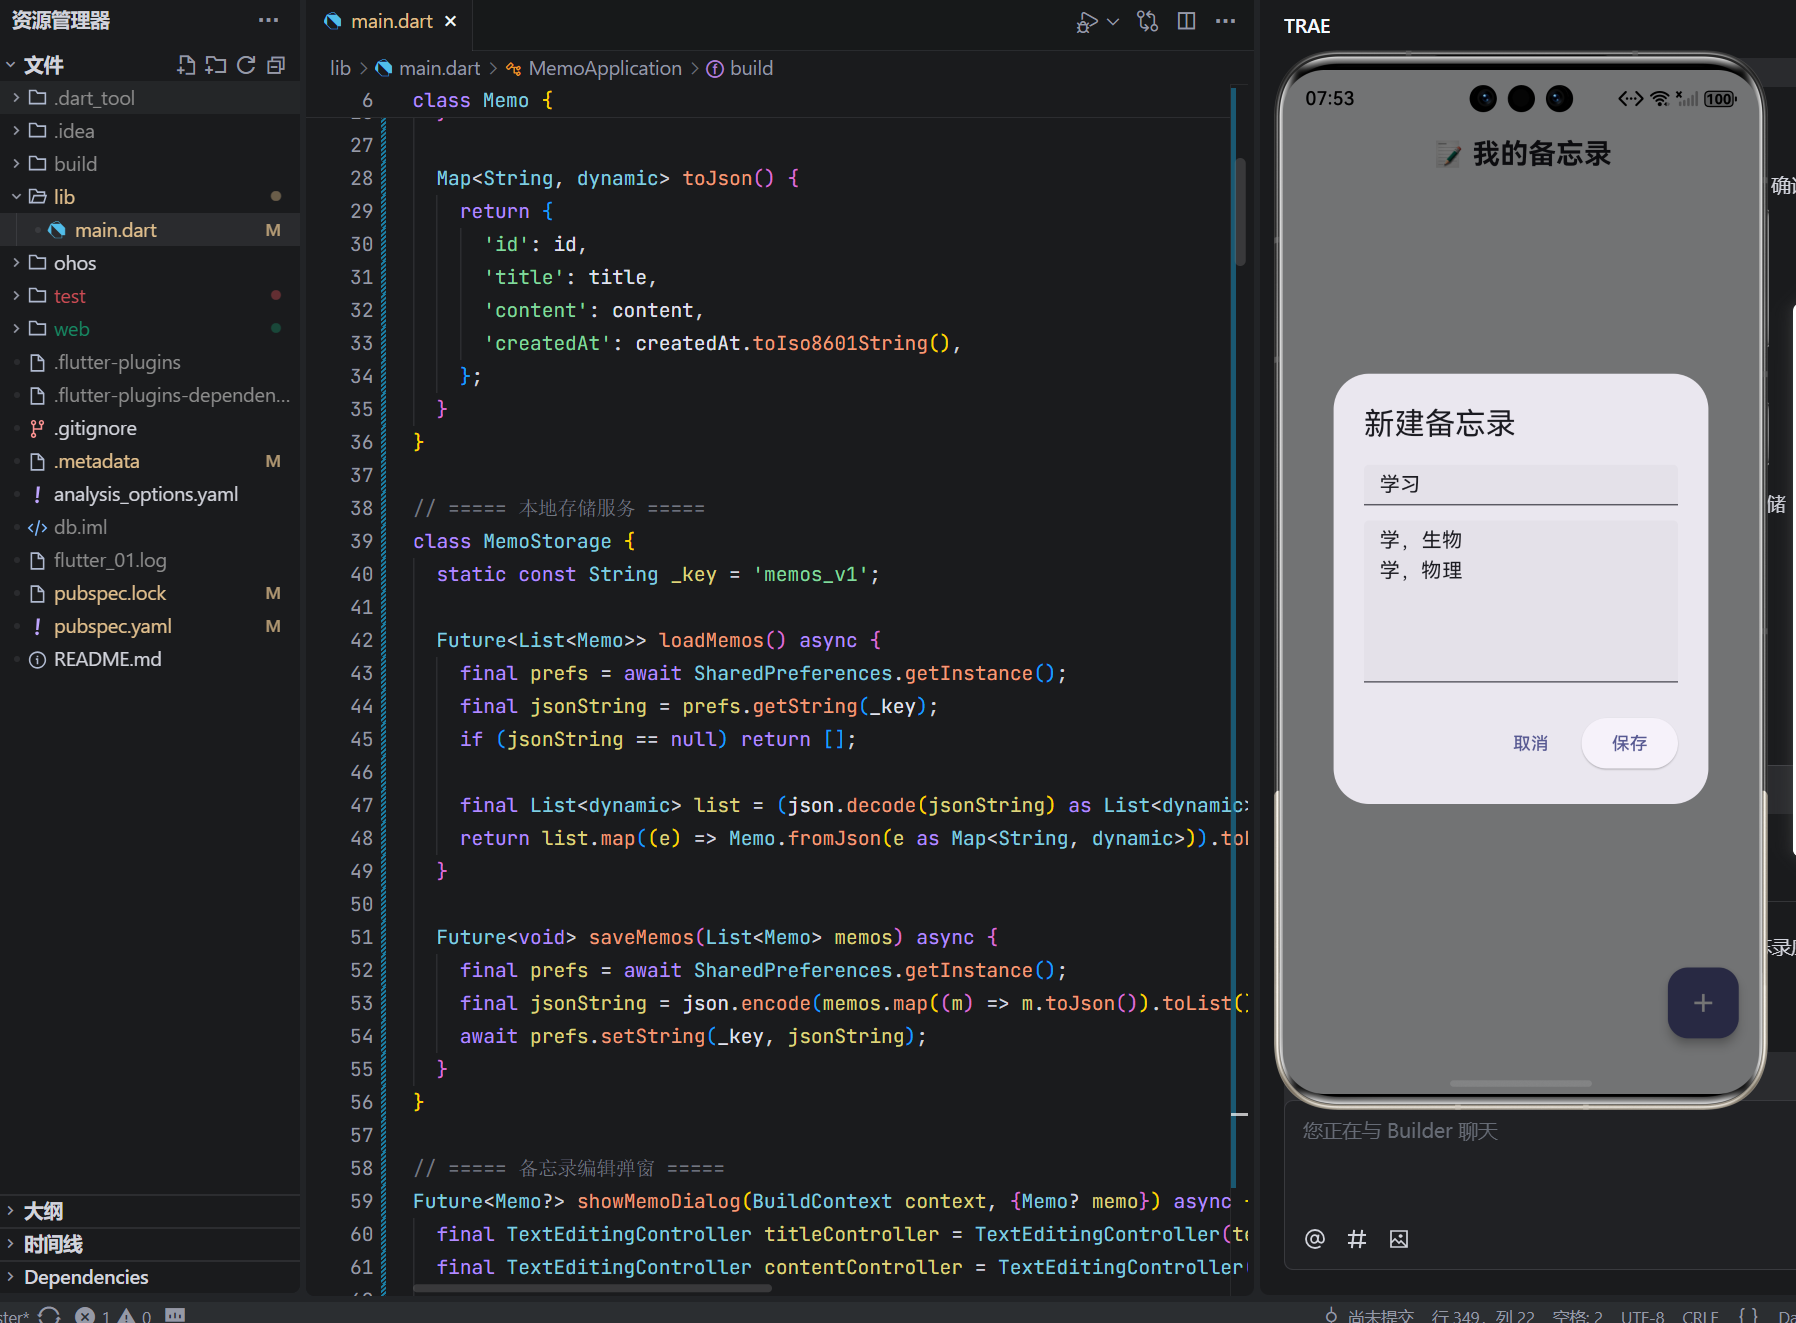This screenshot has height=1323, width=1796.
Task: Expand the web folder
Action: (150, 329)
